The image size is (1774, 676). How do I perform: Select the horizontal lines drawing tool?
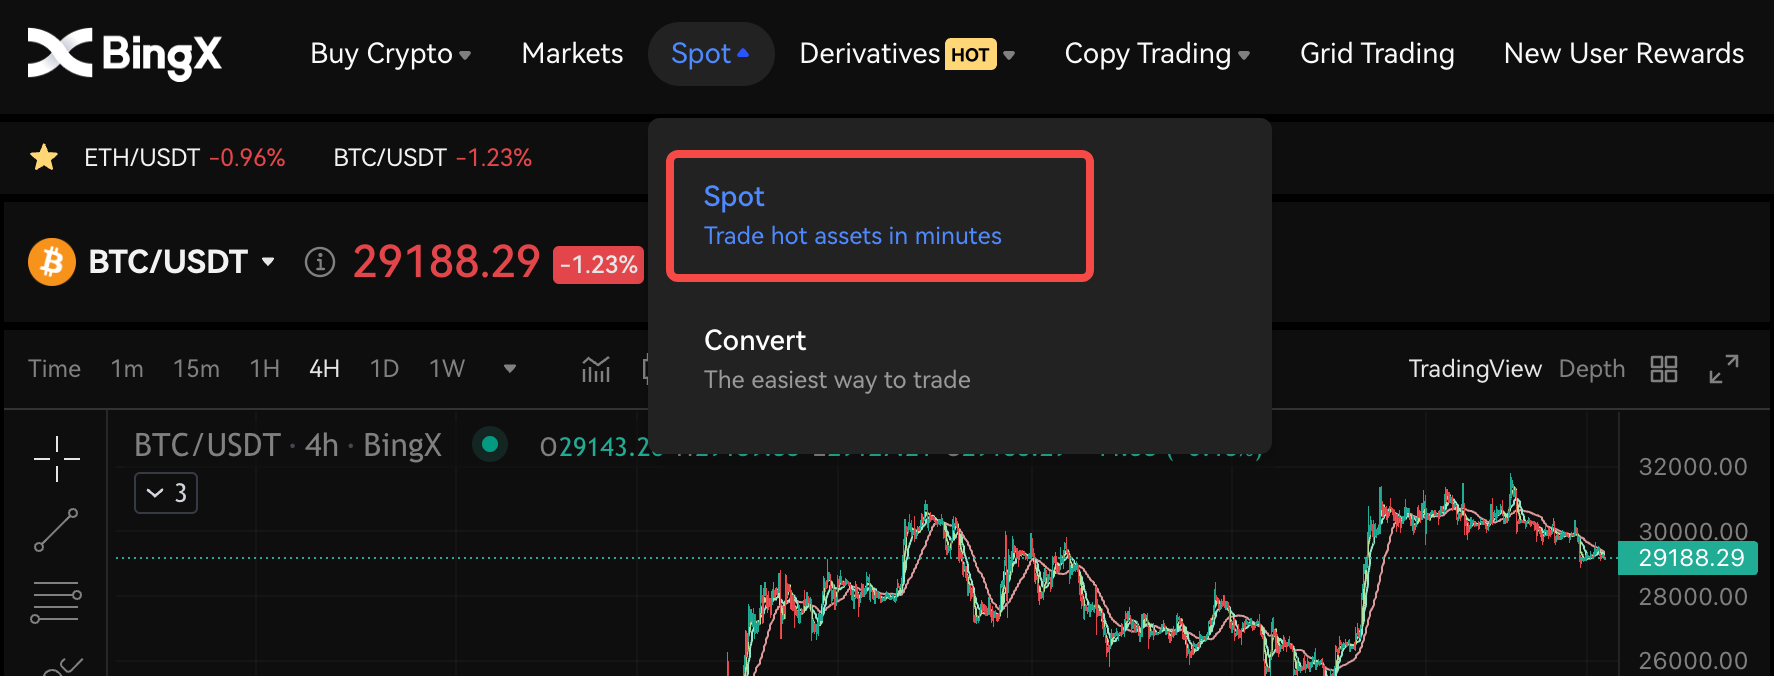56,602
